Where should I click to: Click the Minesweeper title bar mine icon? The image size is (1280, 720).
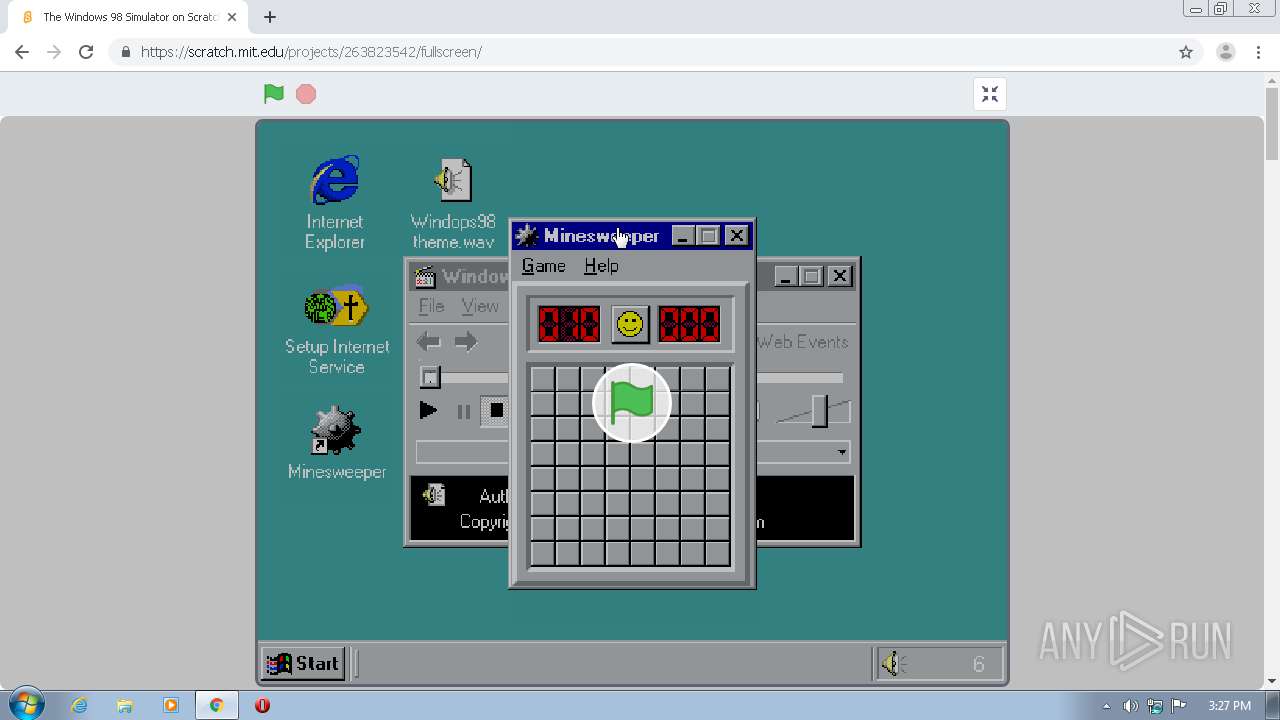527,236
